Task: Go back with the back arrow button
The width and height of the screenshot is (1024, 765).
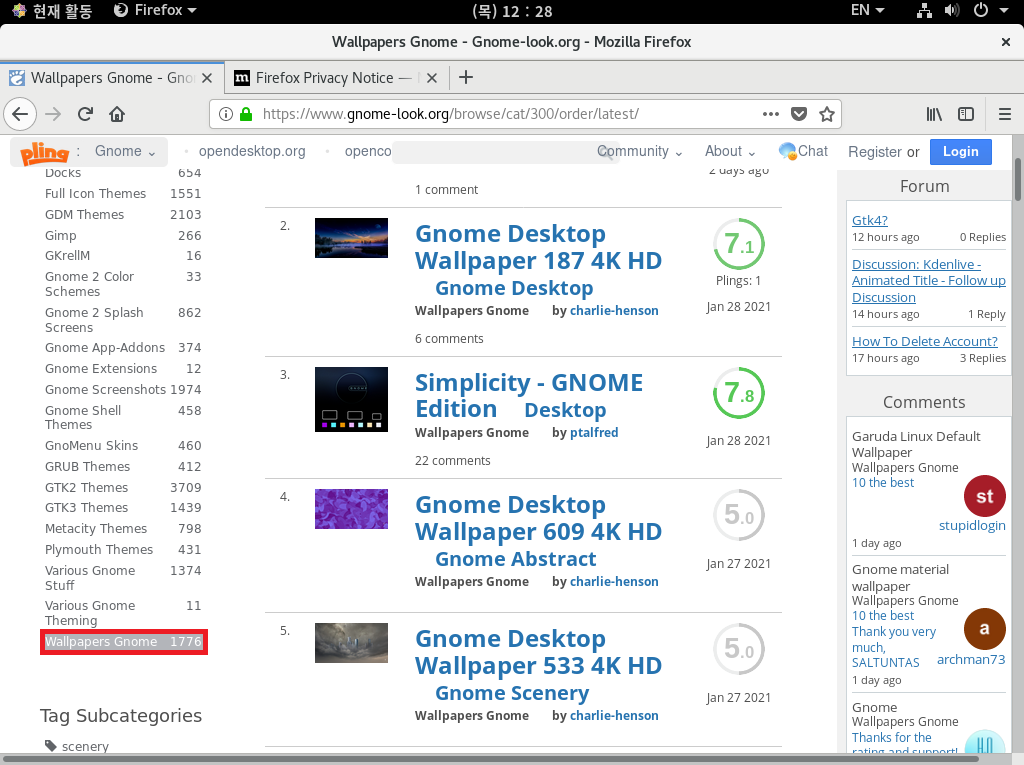Action: [20, 114]
